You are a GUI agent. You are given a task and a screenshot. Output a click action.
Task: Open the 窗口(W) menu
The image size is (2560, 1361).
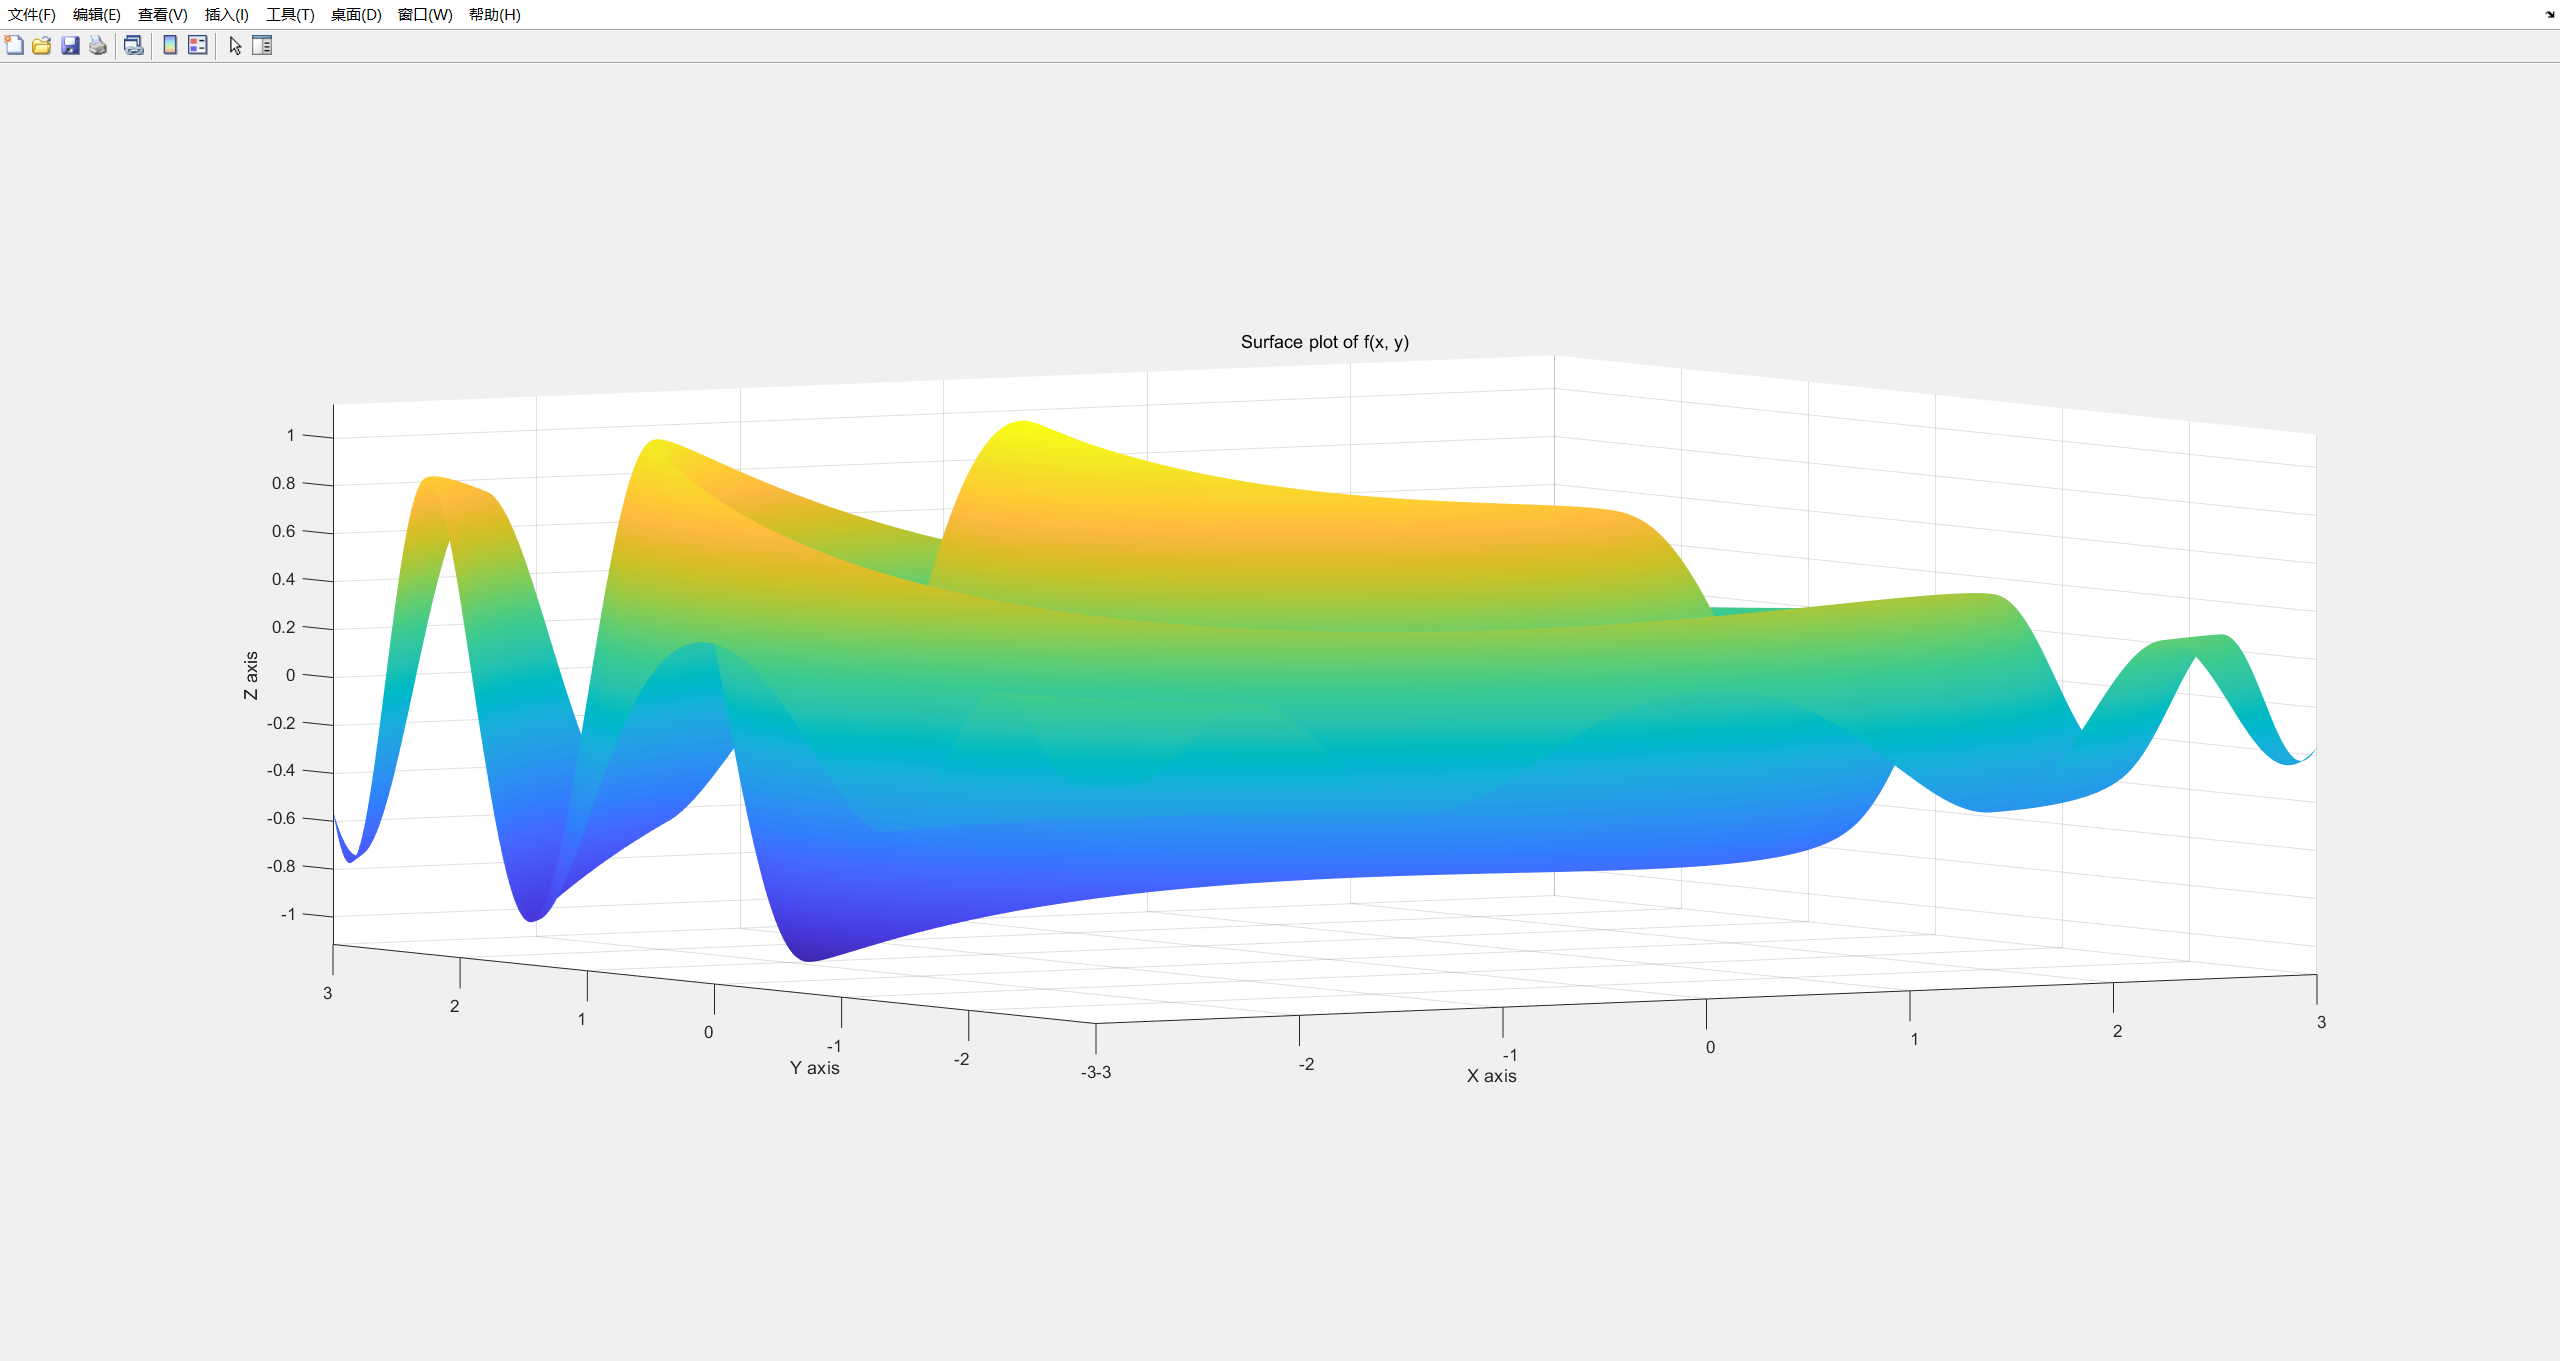[x=425, y=14]
